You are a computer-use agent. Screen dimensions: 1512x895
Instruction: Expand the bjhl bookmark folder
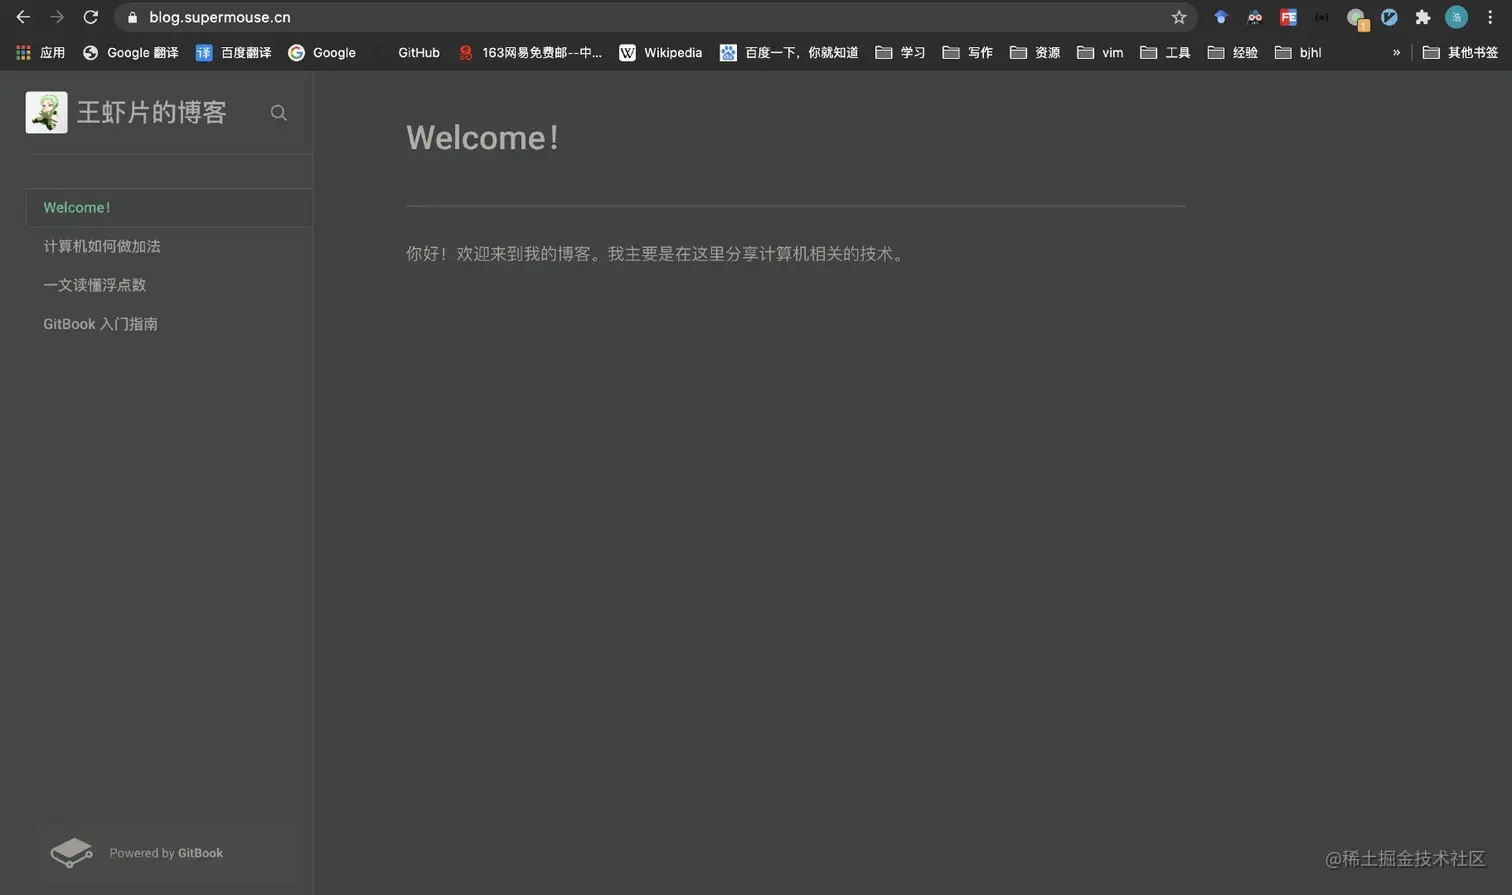click(1298, 52)
